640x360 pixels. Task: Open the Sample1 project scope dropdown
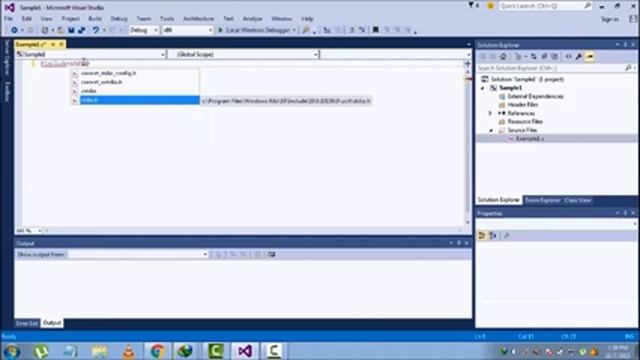tap(91, 54)
